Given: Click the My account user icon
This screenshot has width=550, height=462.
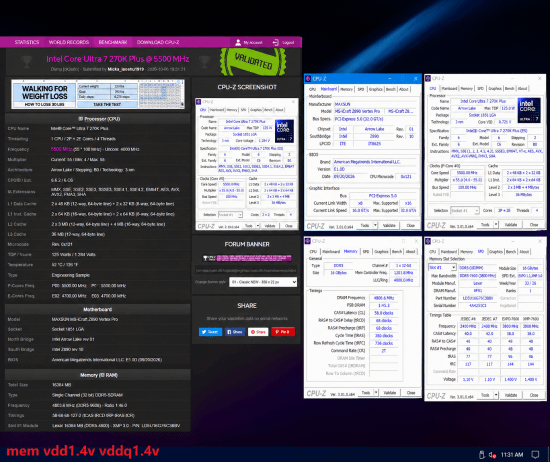Looking at the screenshot, I should tap(238, 42).
